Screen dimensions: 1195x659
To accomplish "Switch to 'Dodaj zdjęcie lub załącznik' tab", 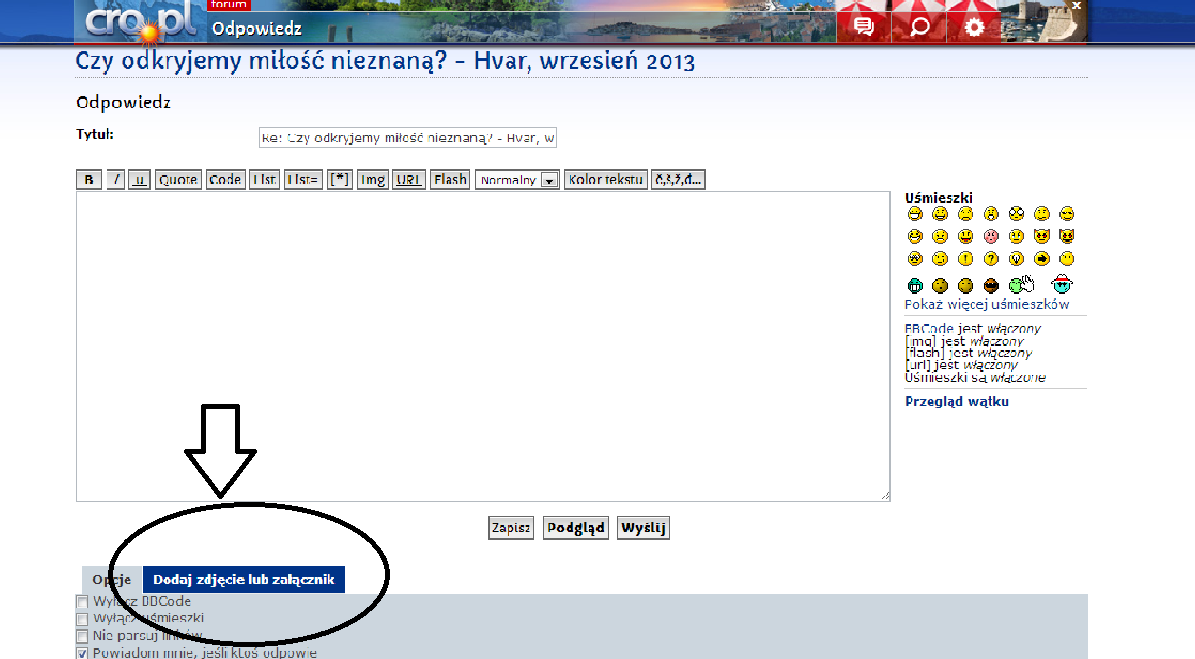I will coord(244,580).
